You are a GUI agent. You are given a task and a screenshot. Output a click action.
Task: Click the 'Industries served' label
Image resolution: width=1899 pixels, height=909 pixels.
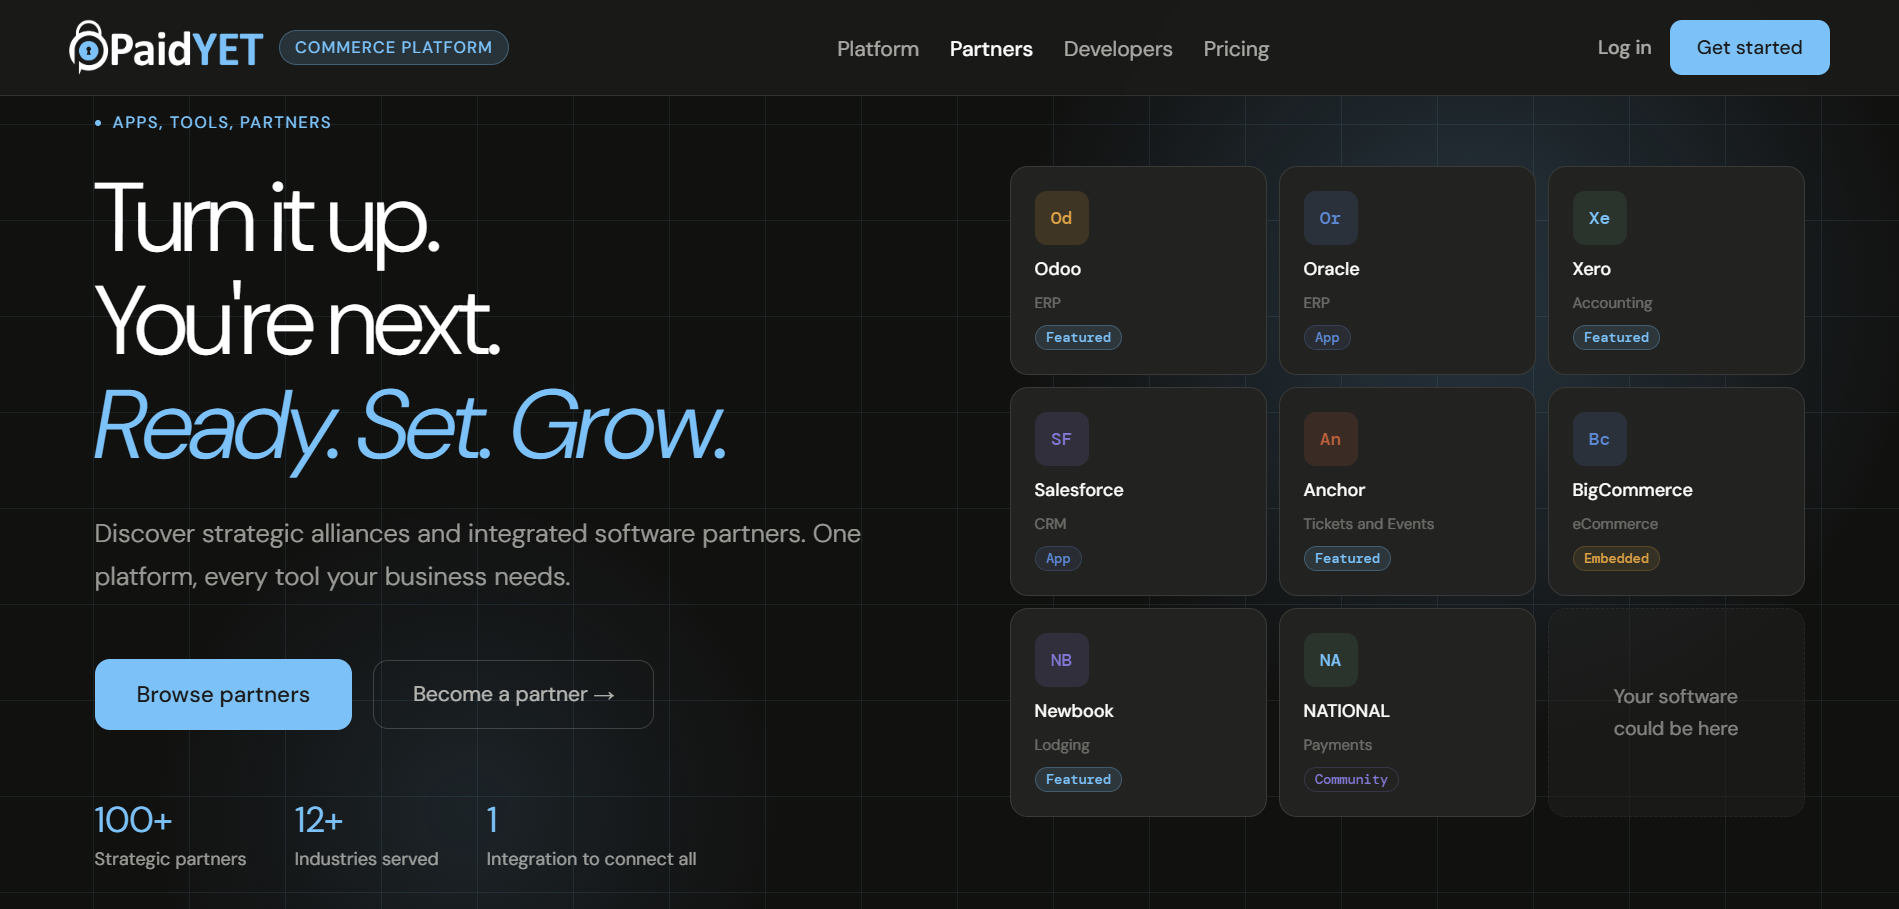coord(366,859)
